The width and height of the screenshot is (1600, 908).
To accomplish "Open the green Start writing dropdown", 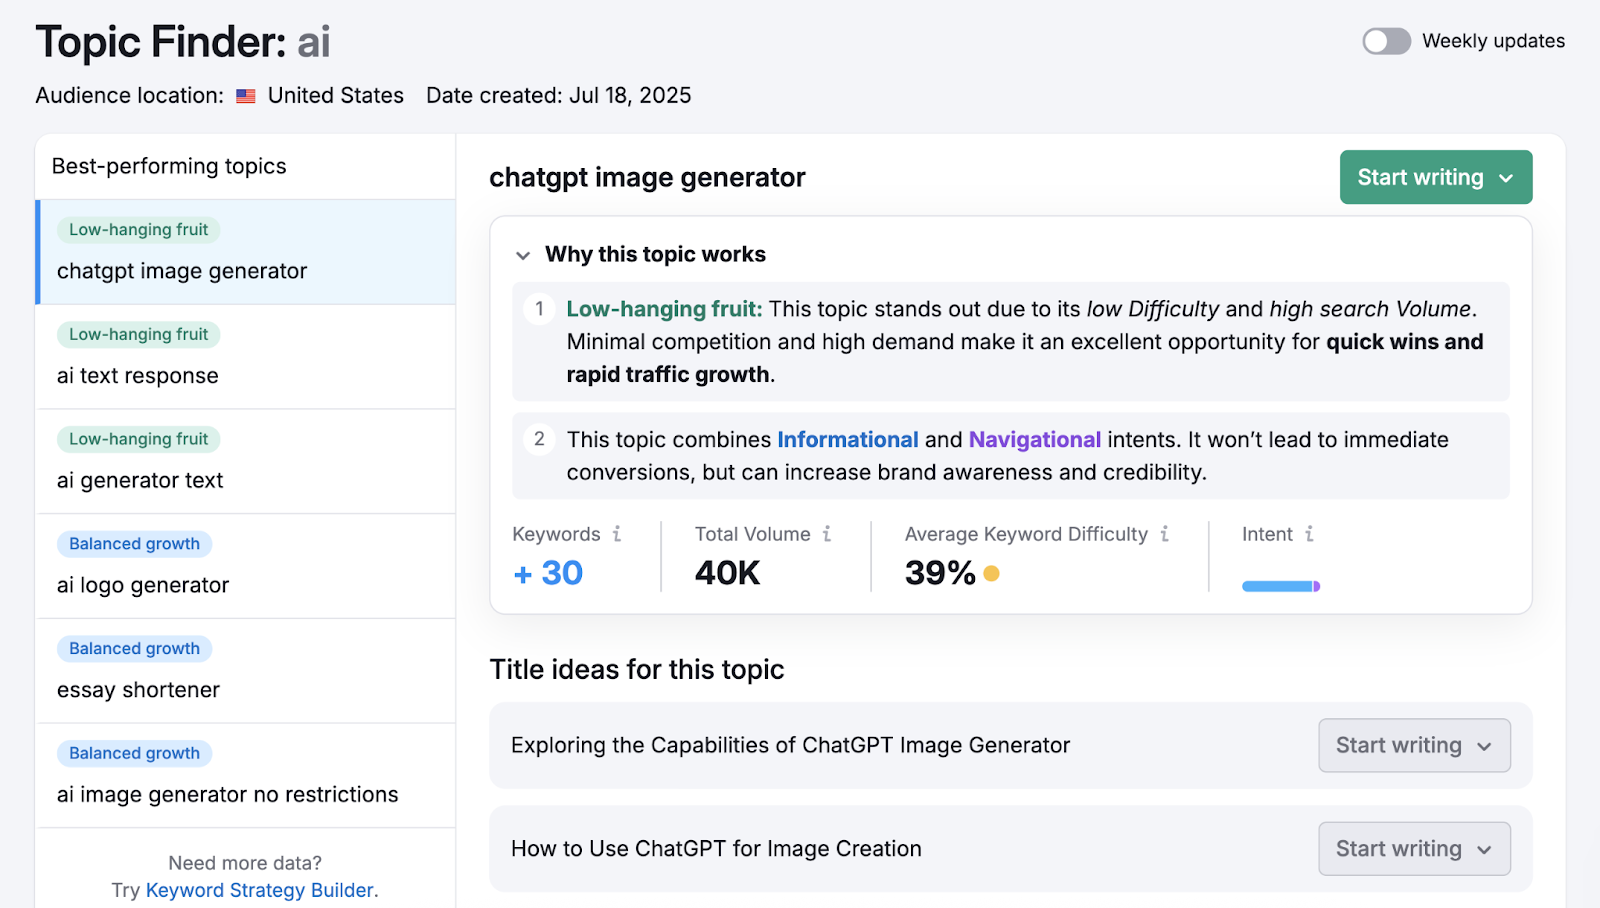I will coord(1435,177).
